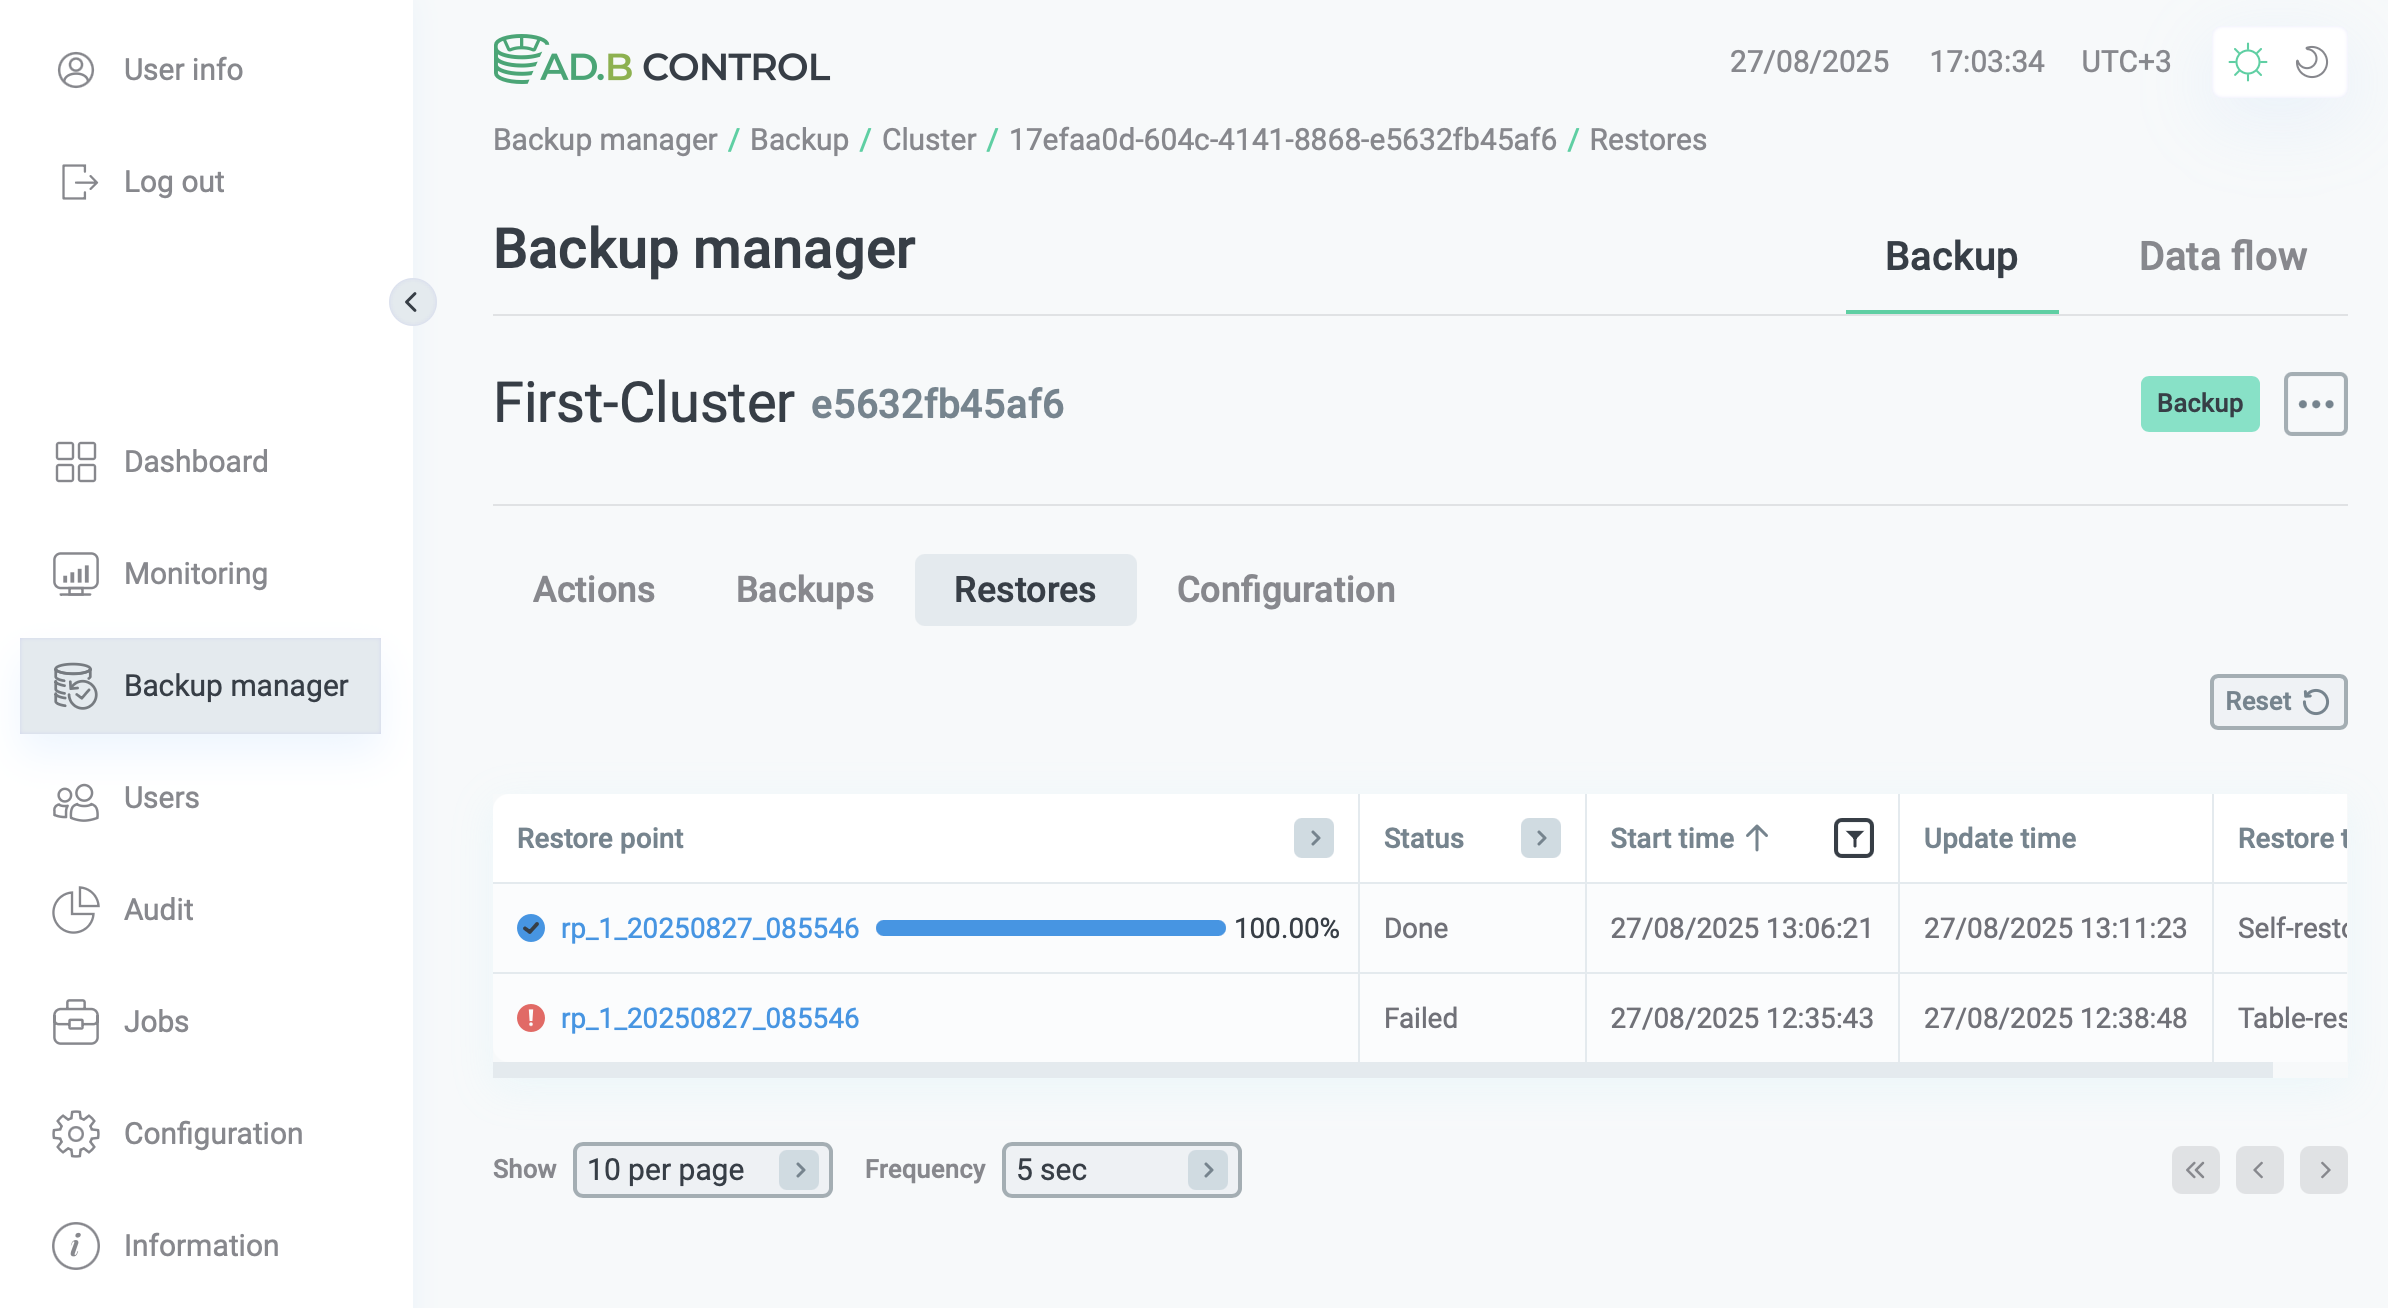This screenshot has height=1308, width=2388.
Task: Collapse the sidebar with the arrow handle
Action: (x=412, y=302)
